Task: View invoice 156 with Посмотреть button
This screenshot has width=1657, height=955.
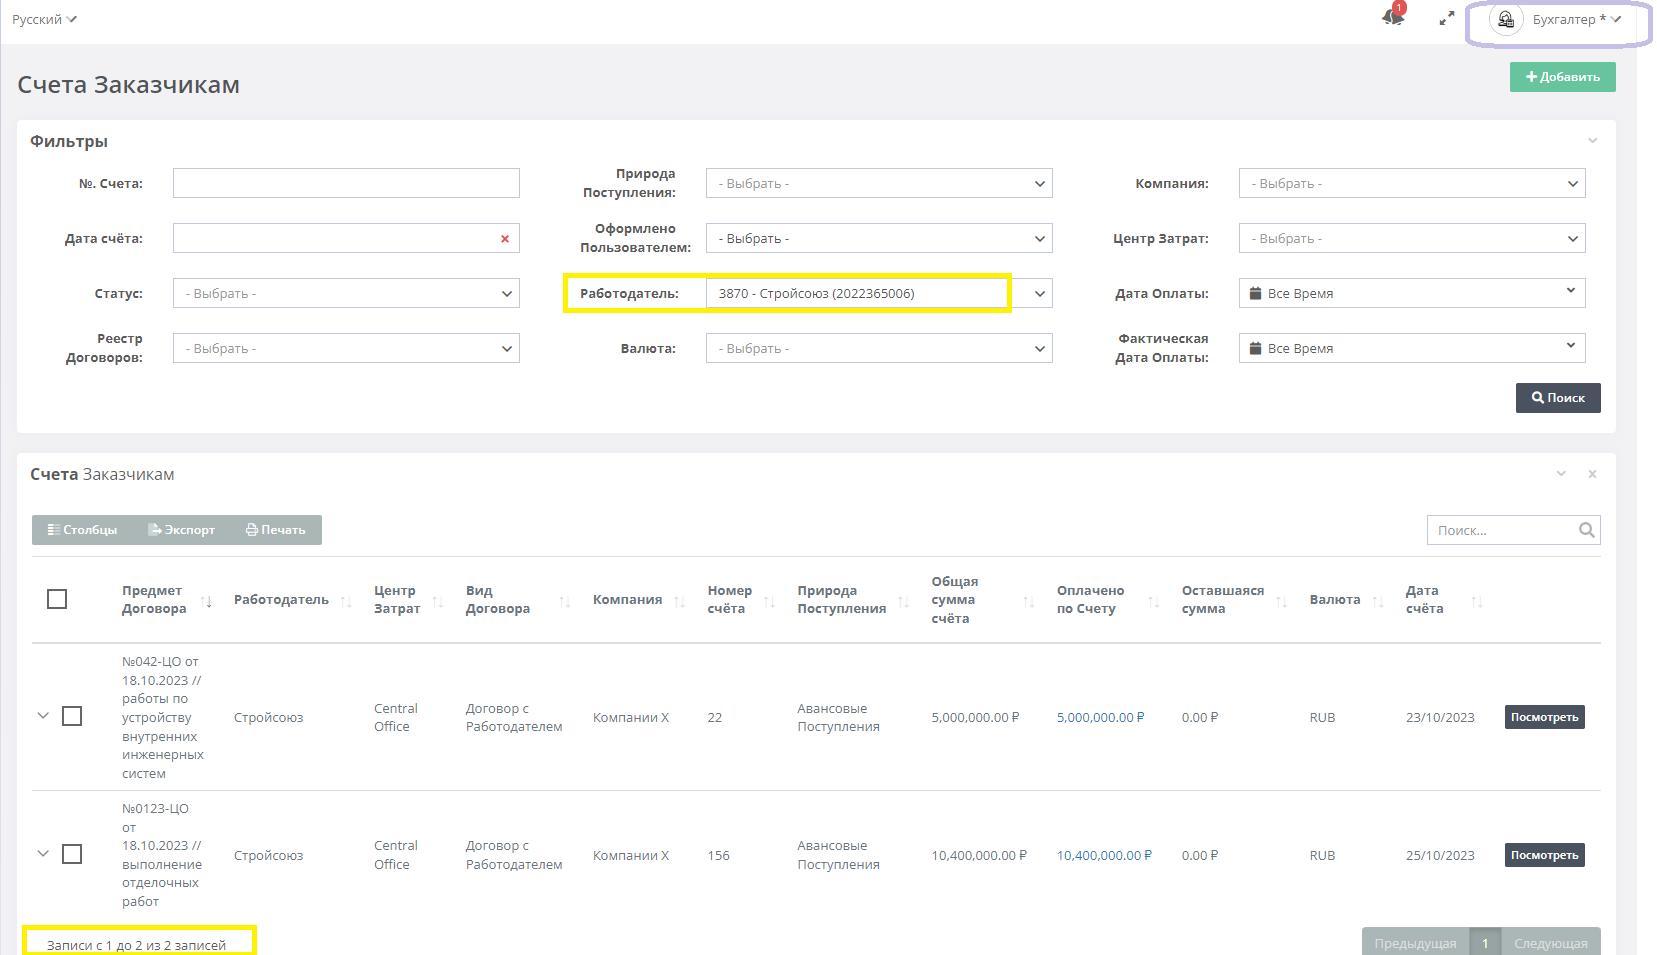Action: [x=1545, y=855]
